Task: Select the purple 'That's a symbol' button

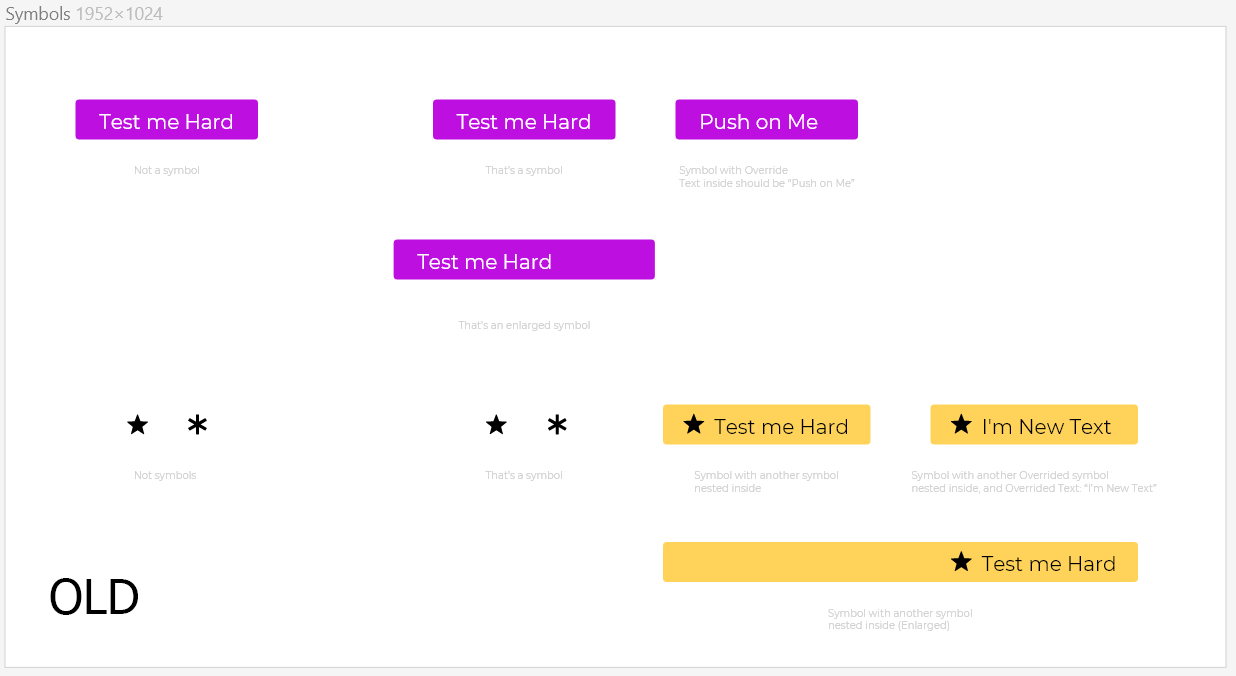Action: tap(524, 119)
